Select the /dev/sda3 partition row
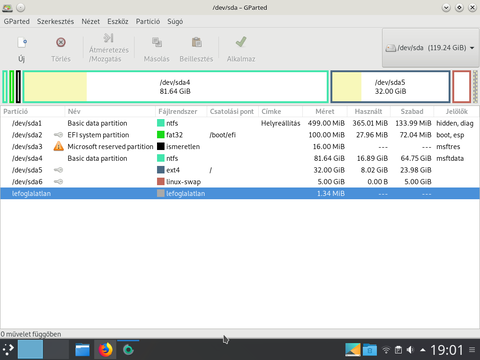This screenshot has height=360, width=480. click(240, 147)
